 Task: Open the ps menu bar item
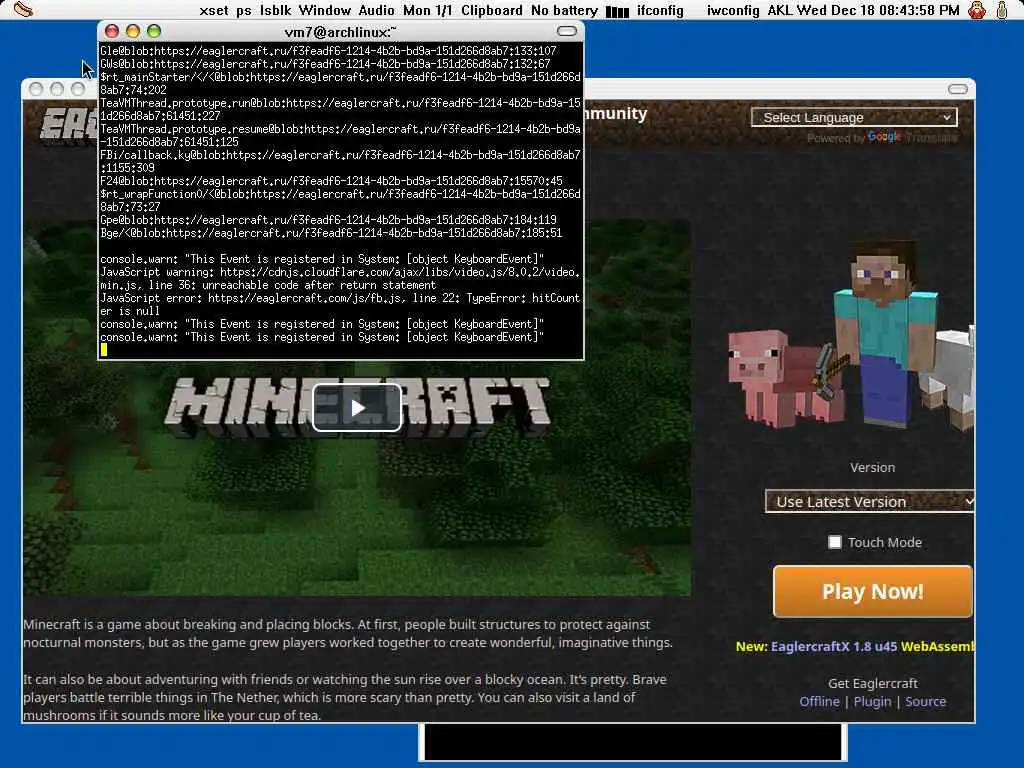click(x=244, y=10)
